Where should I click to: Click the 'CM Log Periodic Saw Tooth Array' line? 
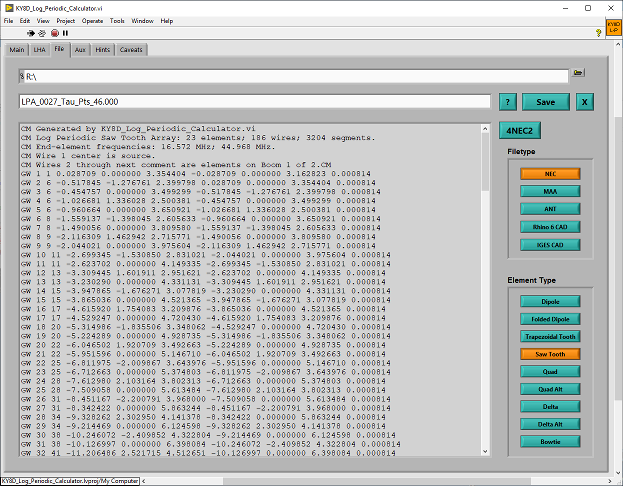click(198, 138)
